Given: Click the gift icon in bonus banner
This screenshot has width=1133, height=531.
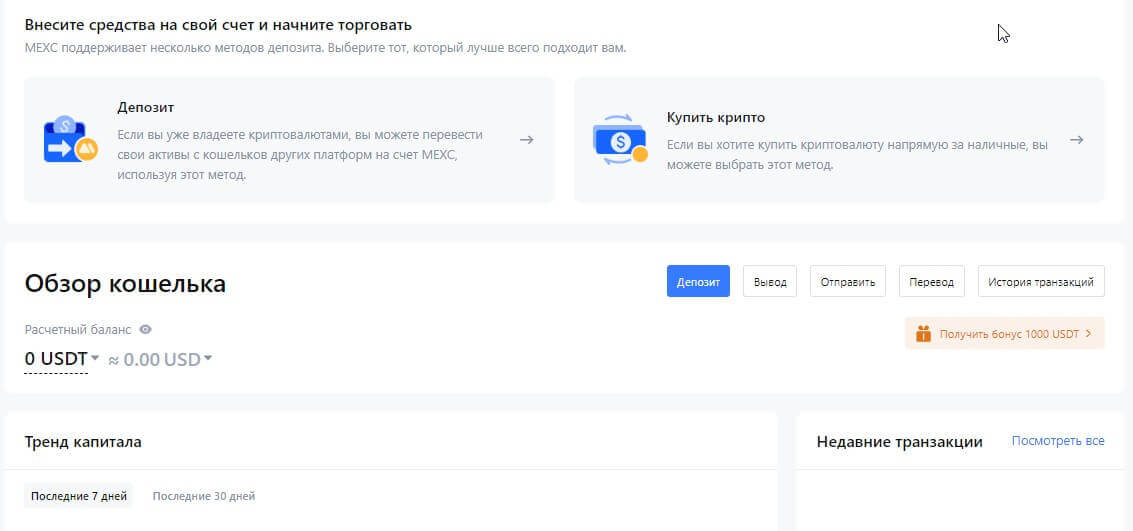Looking at the screenshot, I should click(923, 334).
